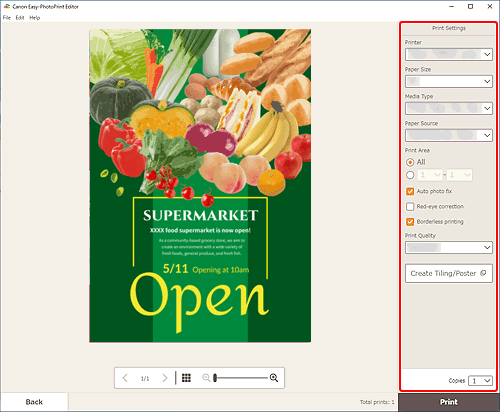
Task: Go to the next page arrow
Action: (x=165, y=378)
